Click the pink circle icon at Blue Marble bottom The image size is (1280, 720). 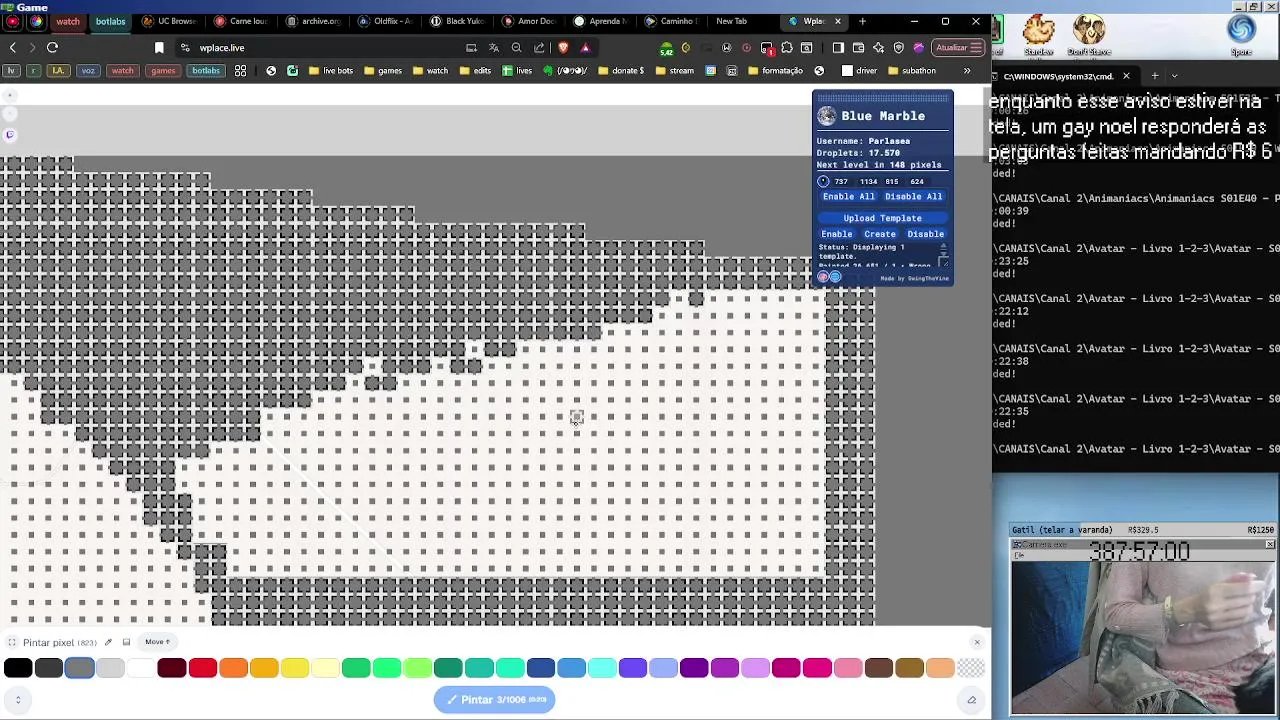[823, 277]
